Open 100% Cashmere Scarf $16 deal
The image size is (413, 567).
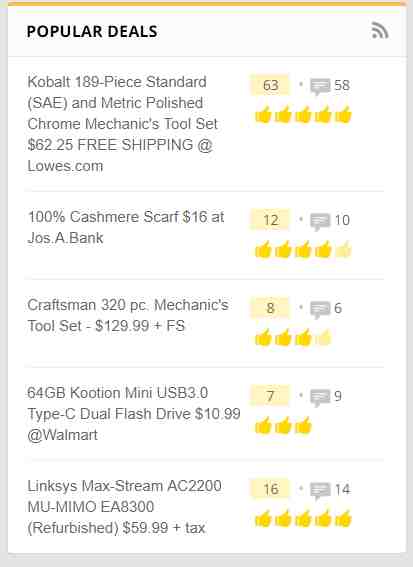126,227
